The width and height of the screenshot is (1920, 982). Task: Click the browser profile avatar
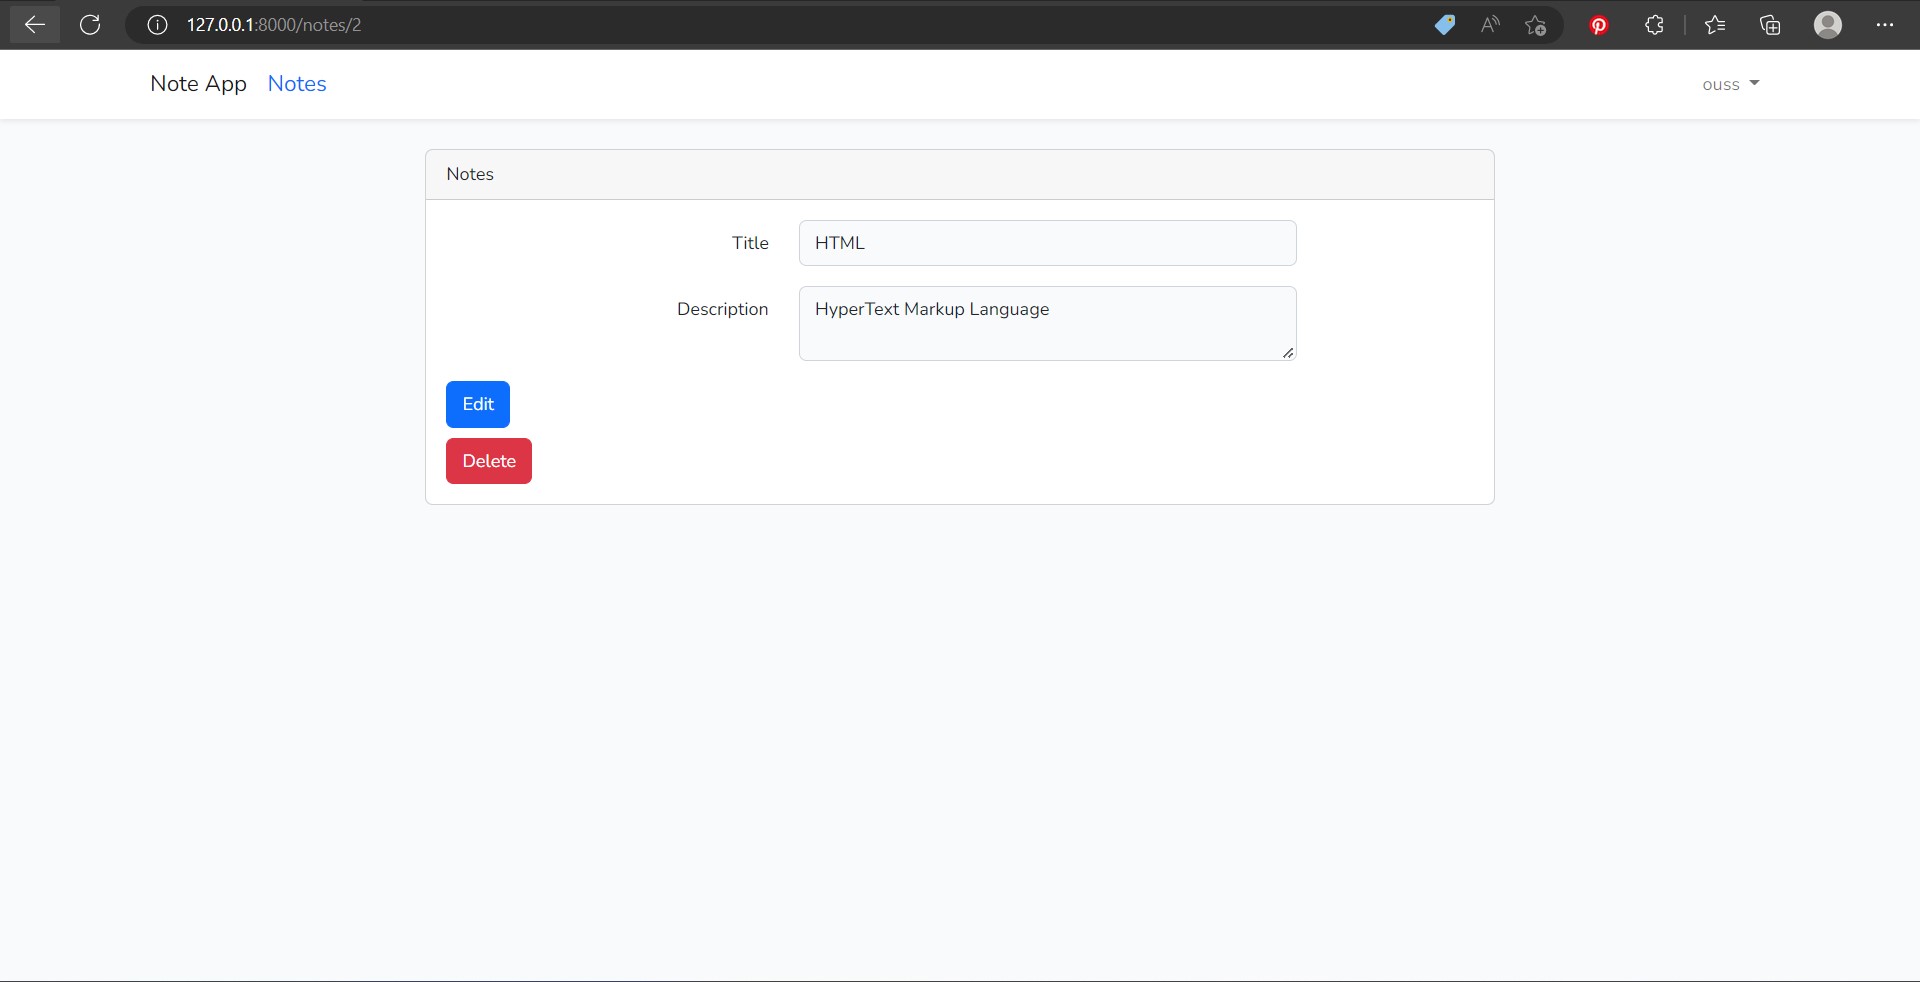1828,25
